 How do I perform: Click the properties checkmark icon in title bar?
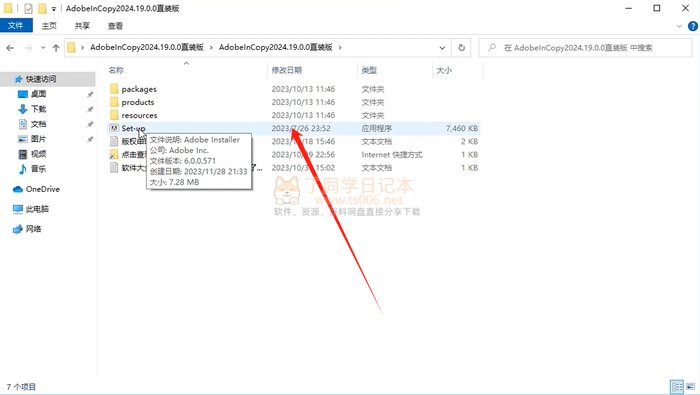click(x=28, y=8)
